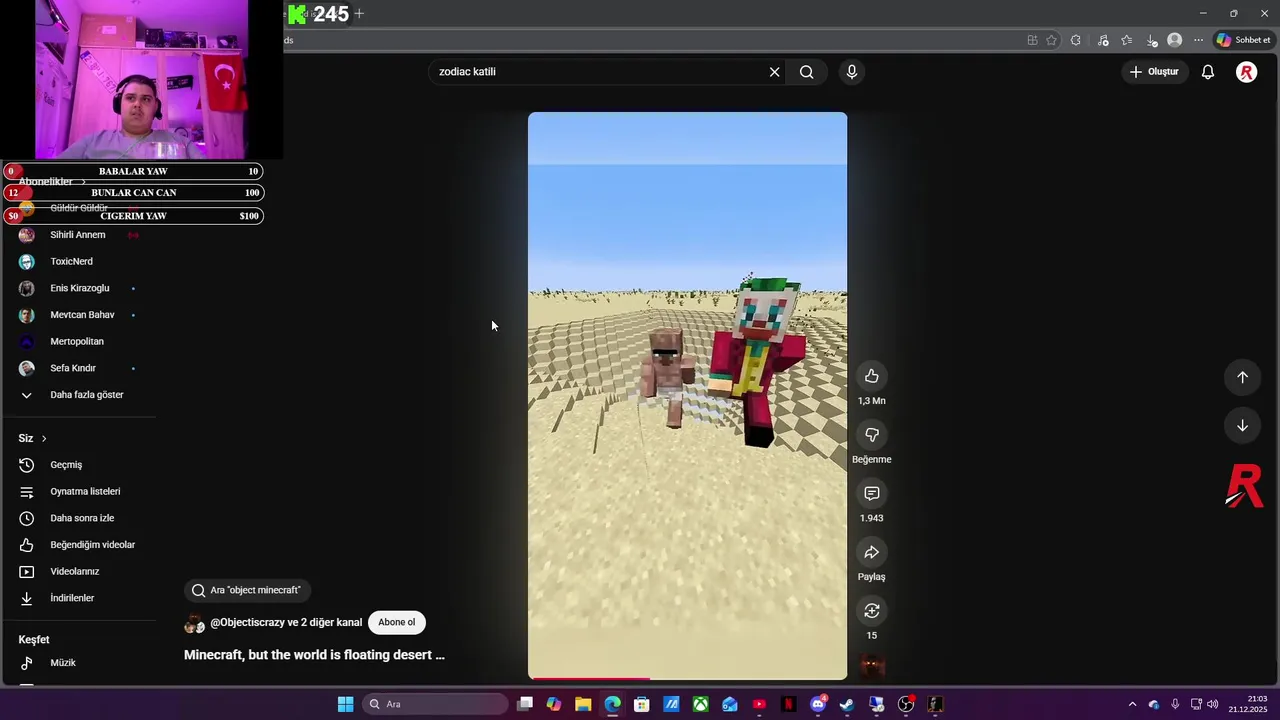Show hidden system tray icons
Viewport: 1280px width, 720px height.
click(1132, 704)
